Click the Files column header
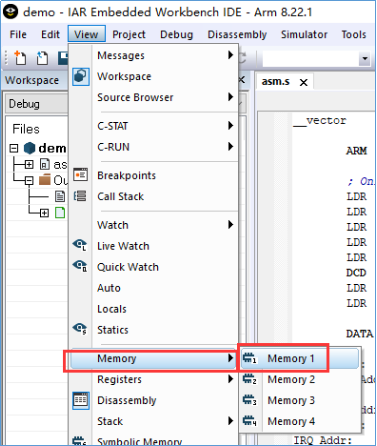The height and width of the screenshot is (446, 377). point(26,129)
